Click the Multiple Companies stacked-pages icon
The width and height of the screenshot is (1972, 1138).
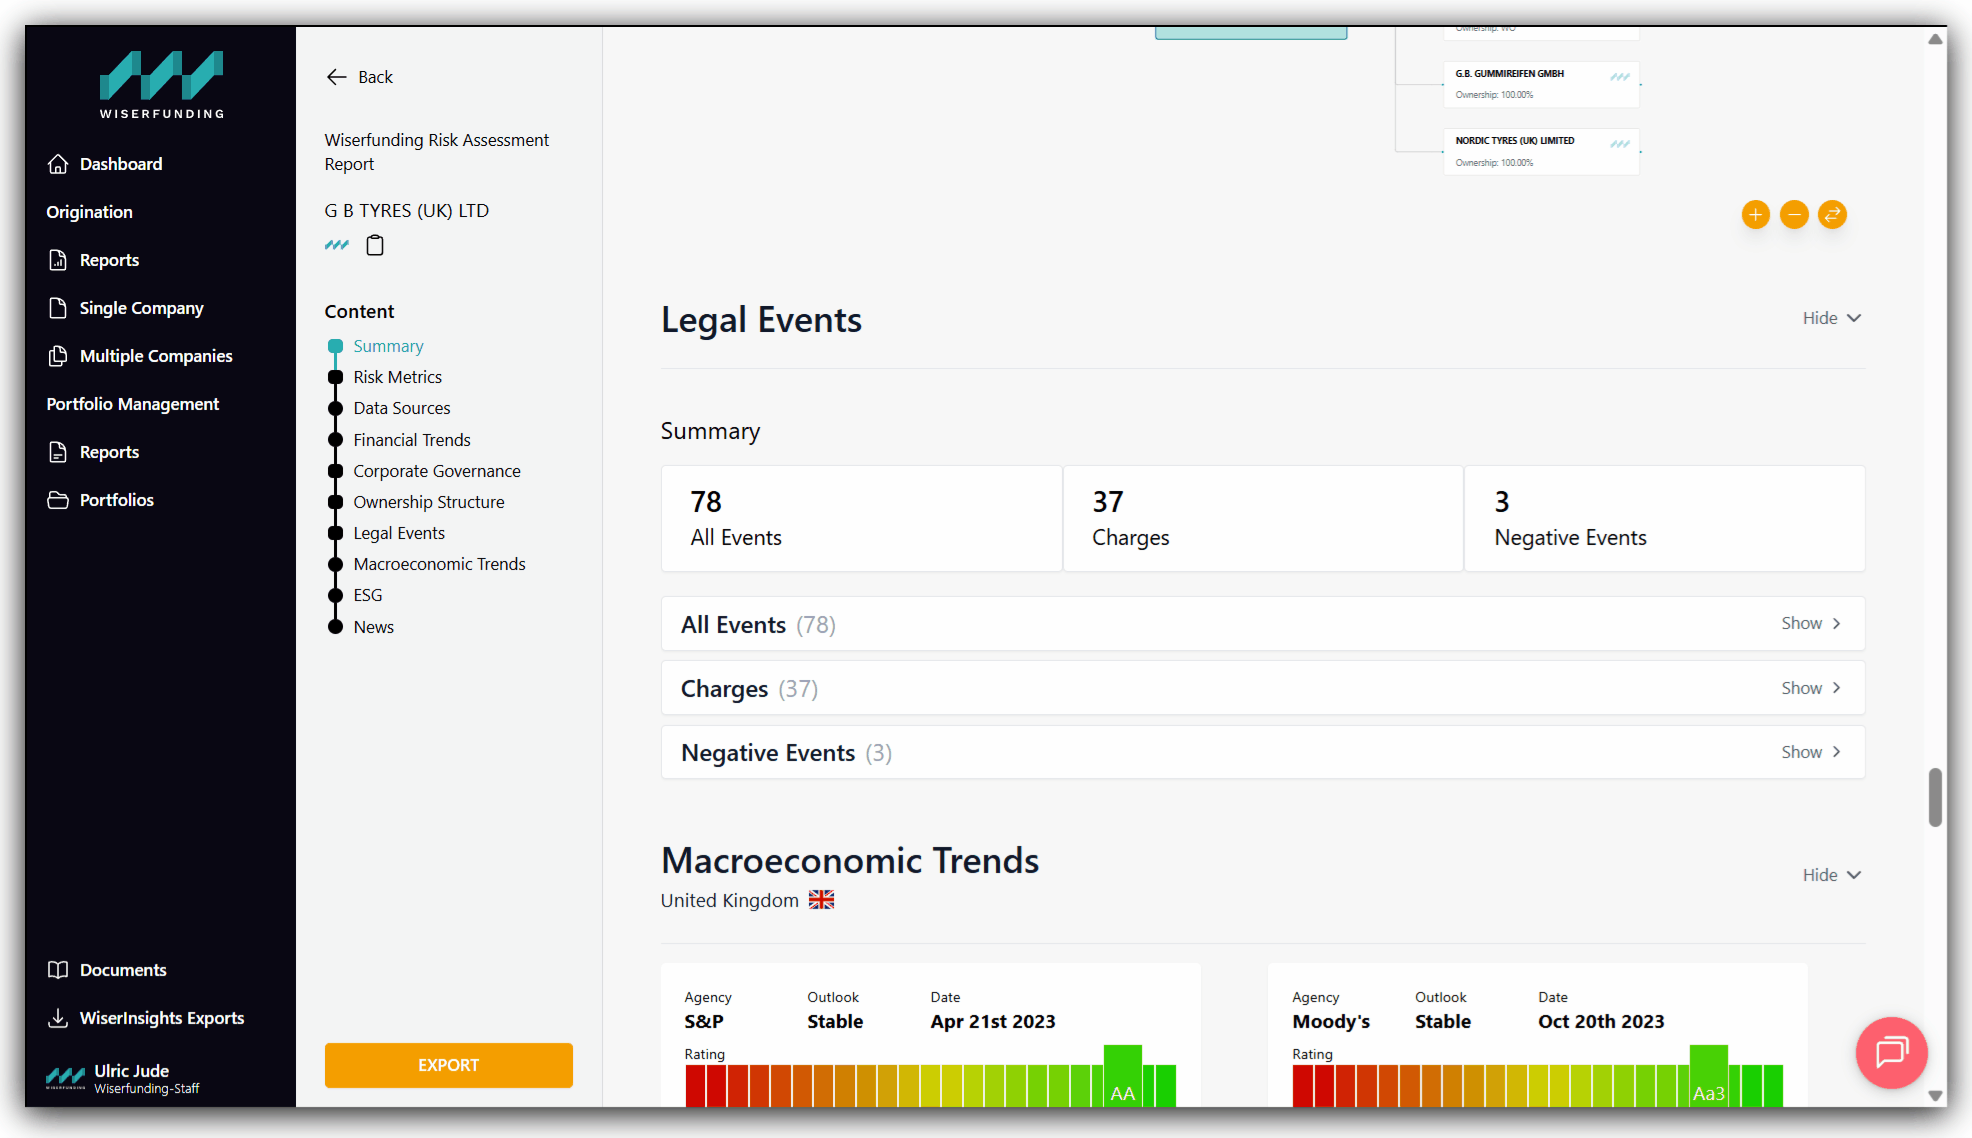pyautogui.click(x=58, y=356)
